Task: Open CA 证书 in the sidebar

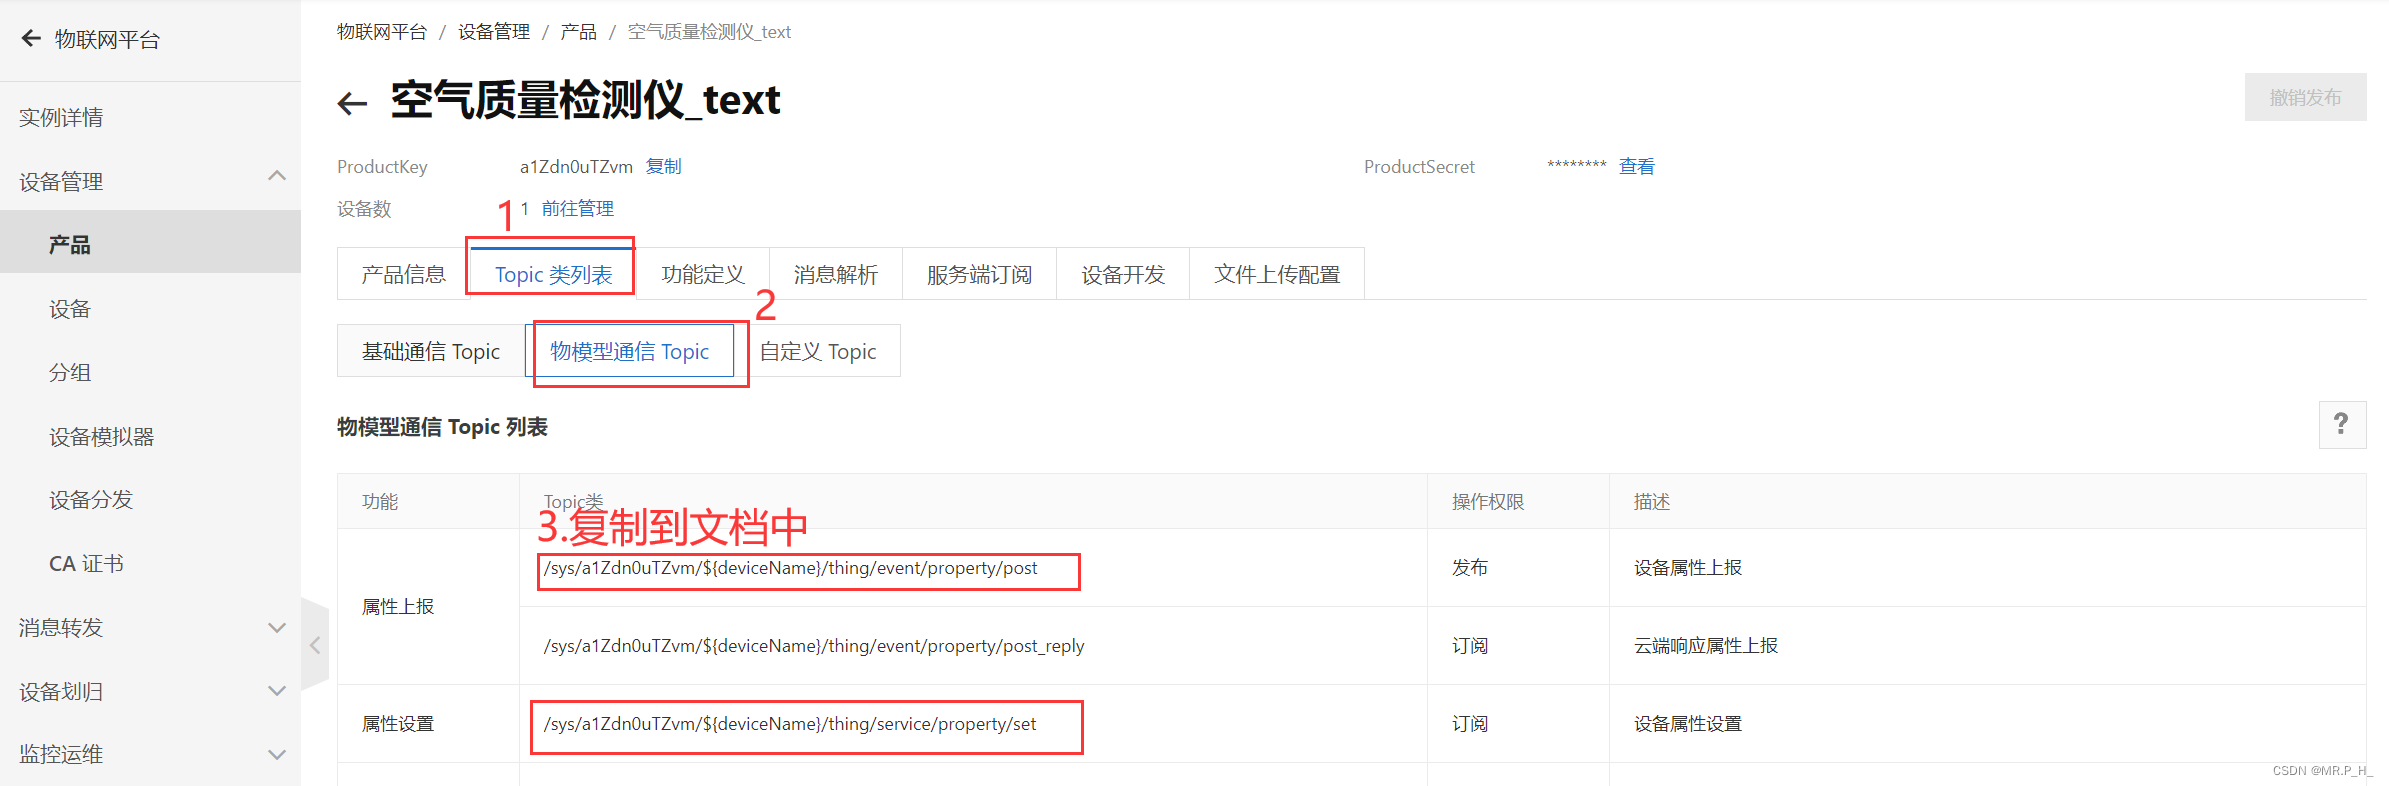Action: 86,564
